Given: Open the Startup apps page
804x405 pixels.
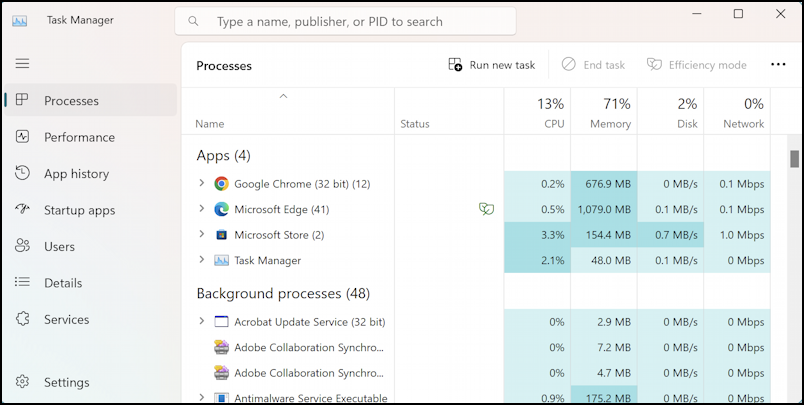Looking at the screenshot, I should (91, 210).
